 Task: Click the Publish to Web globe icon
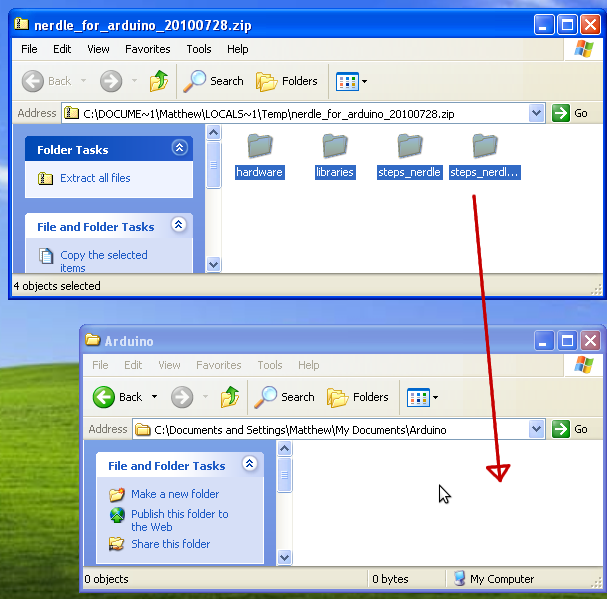click(x=117, y=515)
